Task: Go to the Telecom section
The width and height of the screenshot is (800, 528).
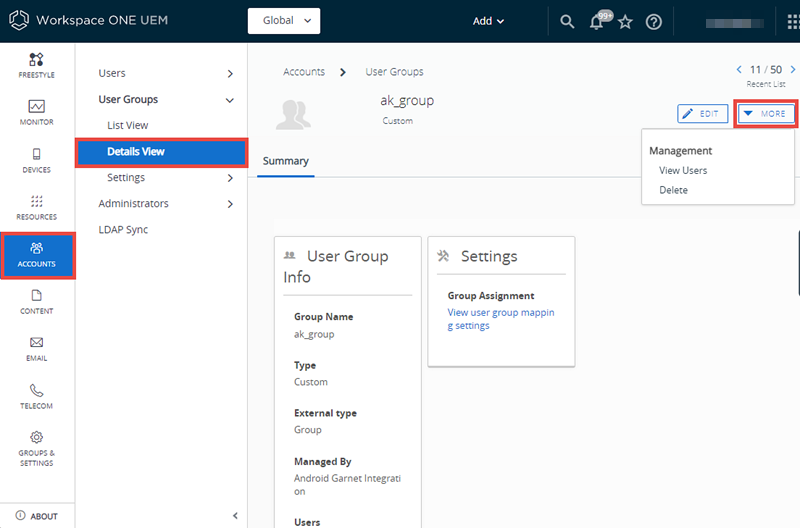Action: click(x=37, y=397)
